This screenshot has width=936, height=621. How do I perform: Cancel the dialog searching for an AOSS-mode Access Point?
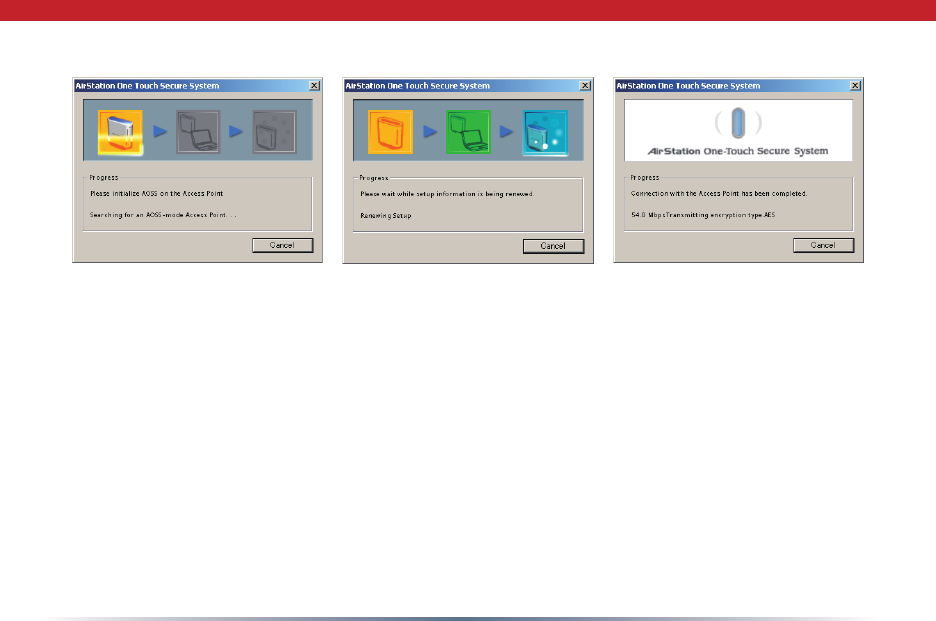(282, 245)
